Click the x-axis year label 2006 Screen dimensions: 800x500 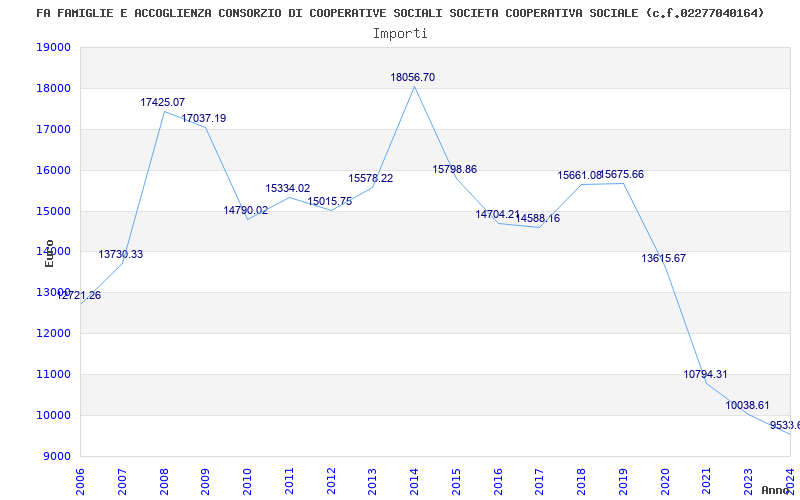click(81, 482)
